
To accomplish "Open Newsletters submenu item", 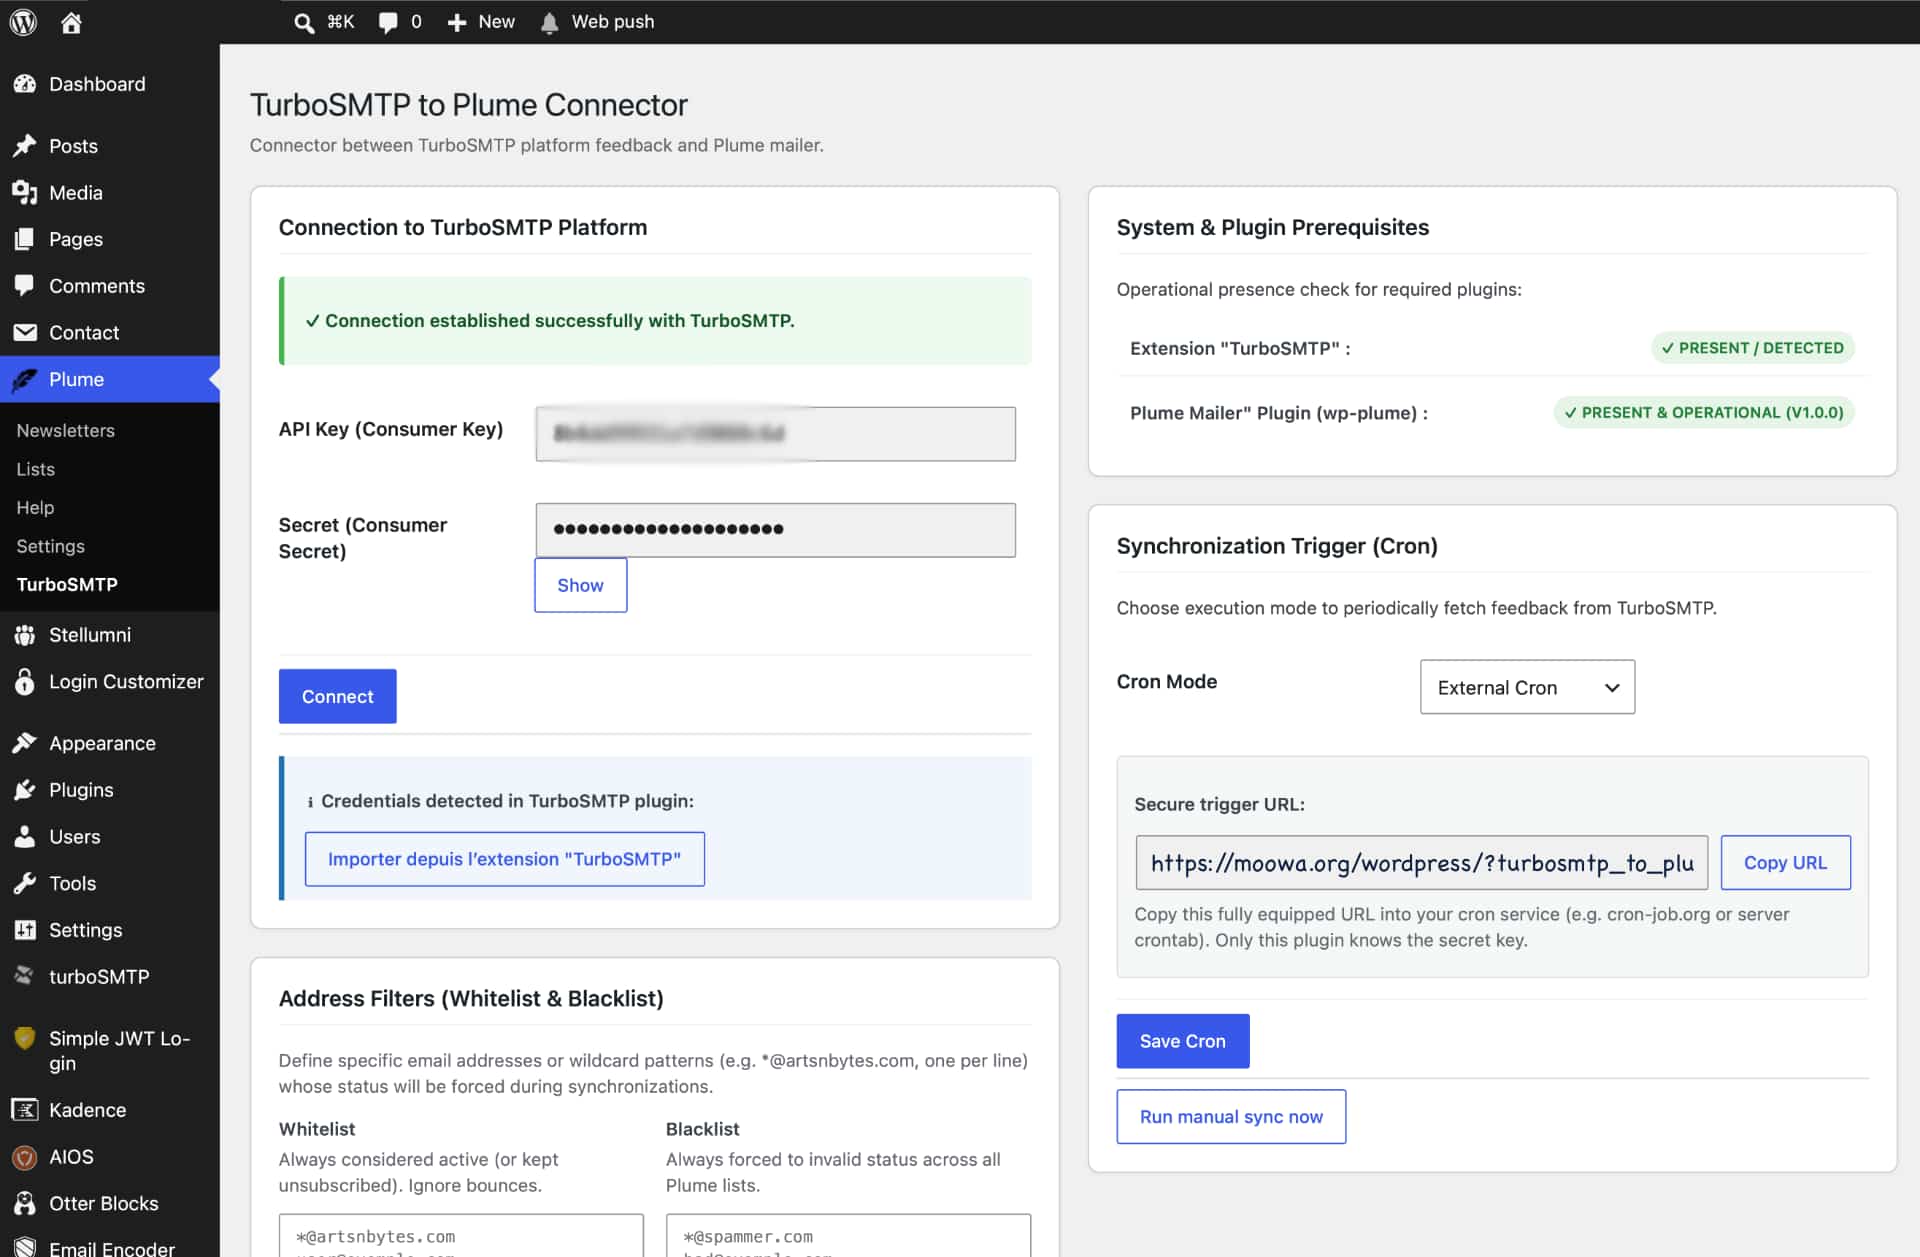I will 65,431.
